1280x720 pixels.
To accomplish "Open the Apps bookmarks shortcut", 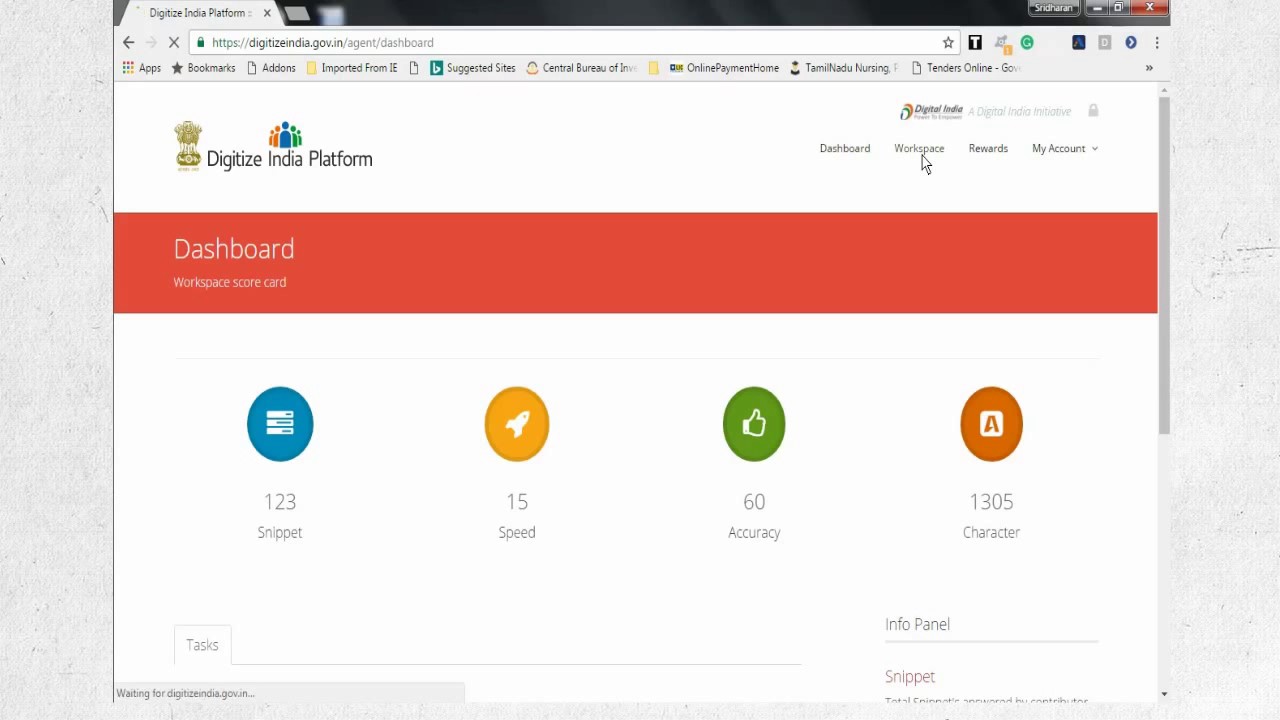I will 142,68.
